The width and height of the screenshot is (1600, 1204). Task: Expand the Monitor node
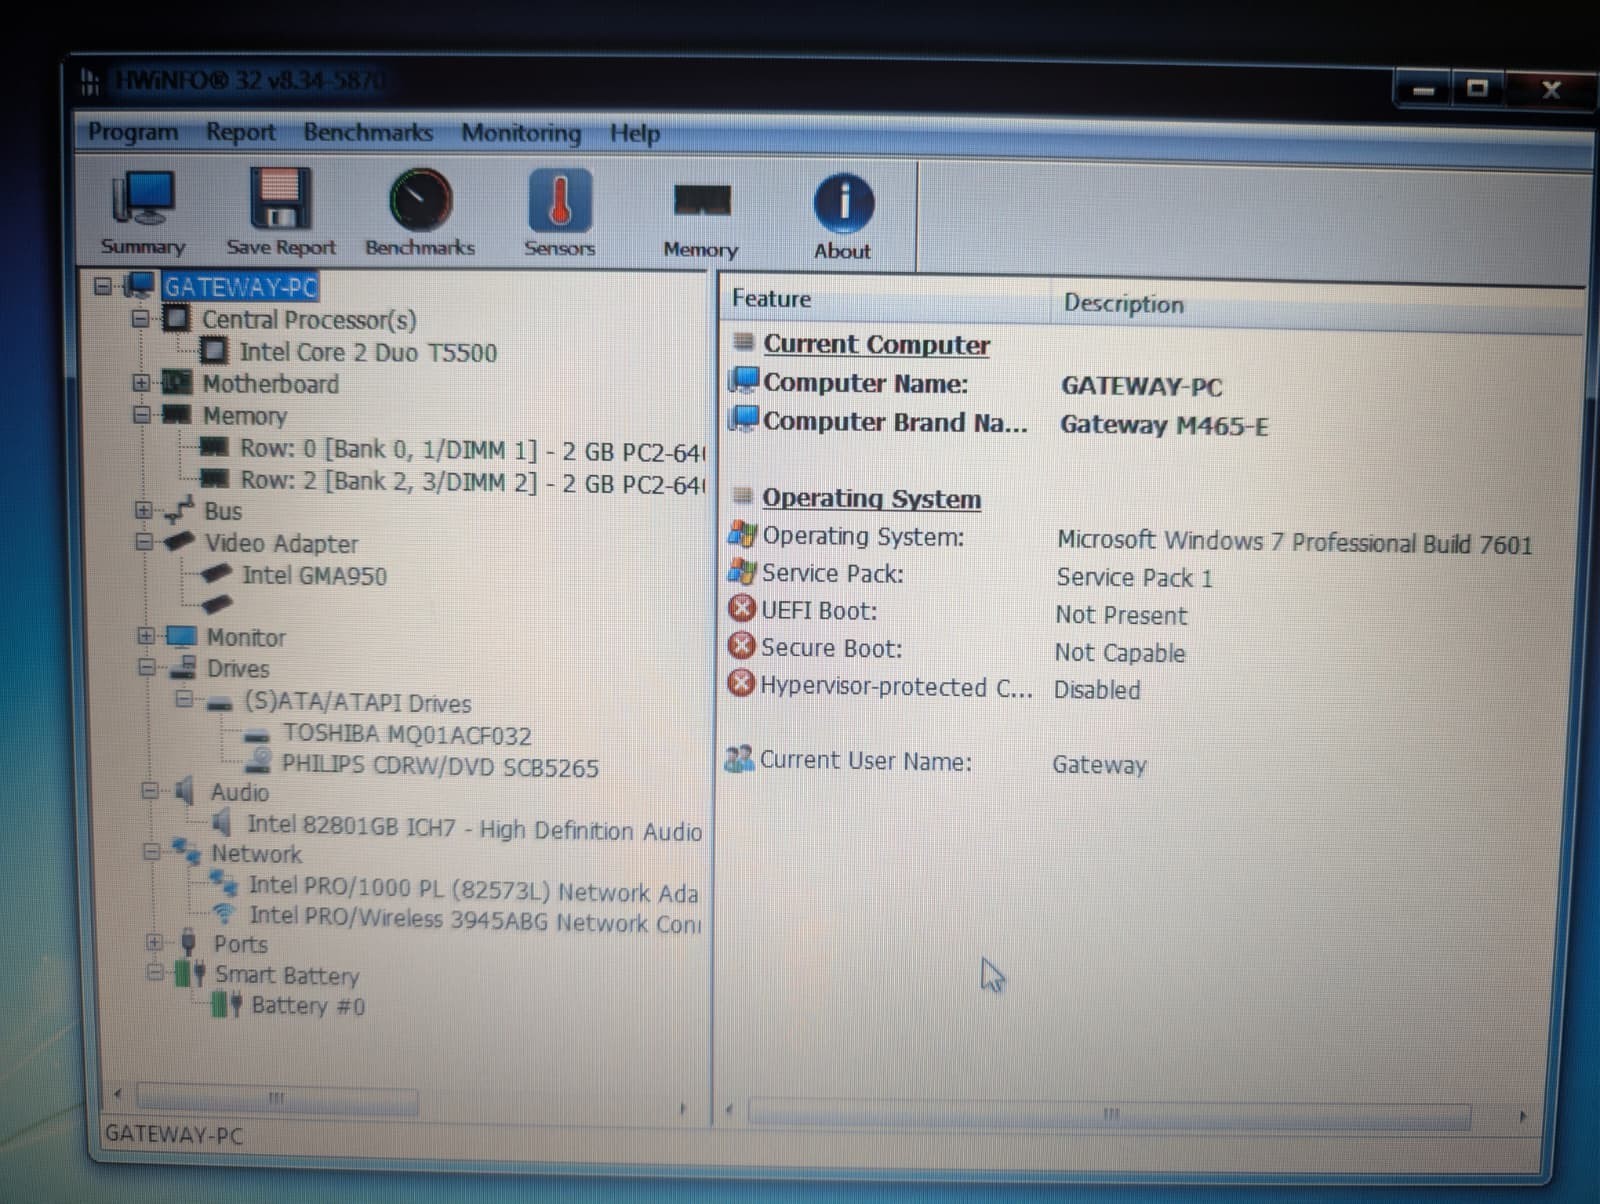(x=146, y=636)
